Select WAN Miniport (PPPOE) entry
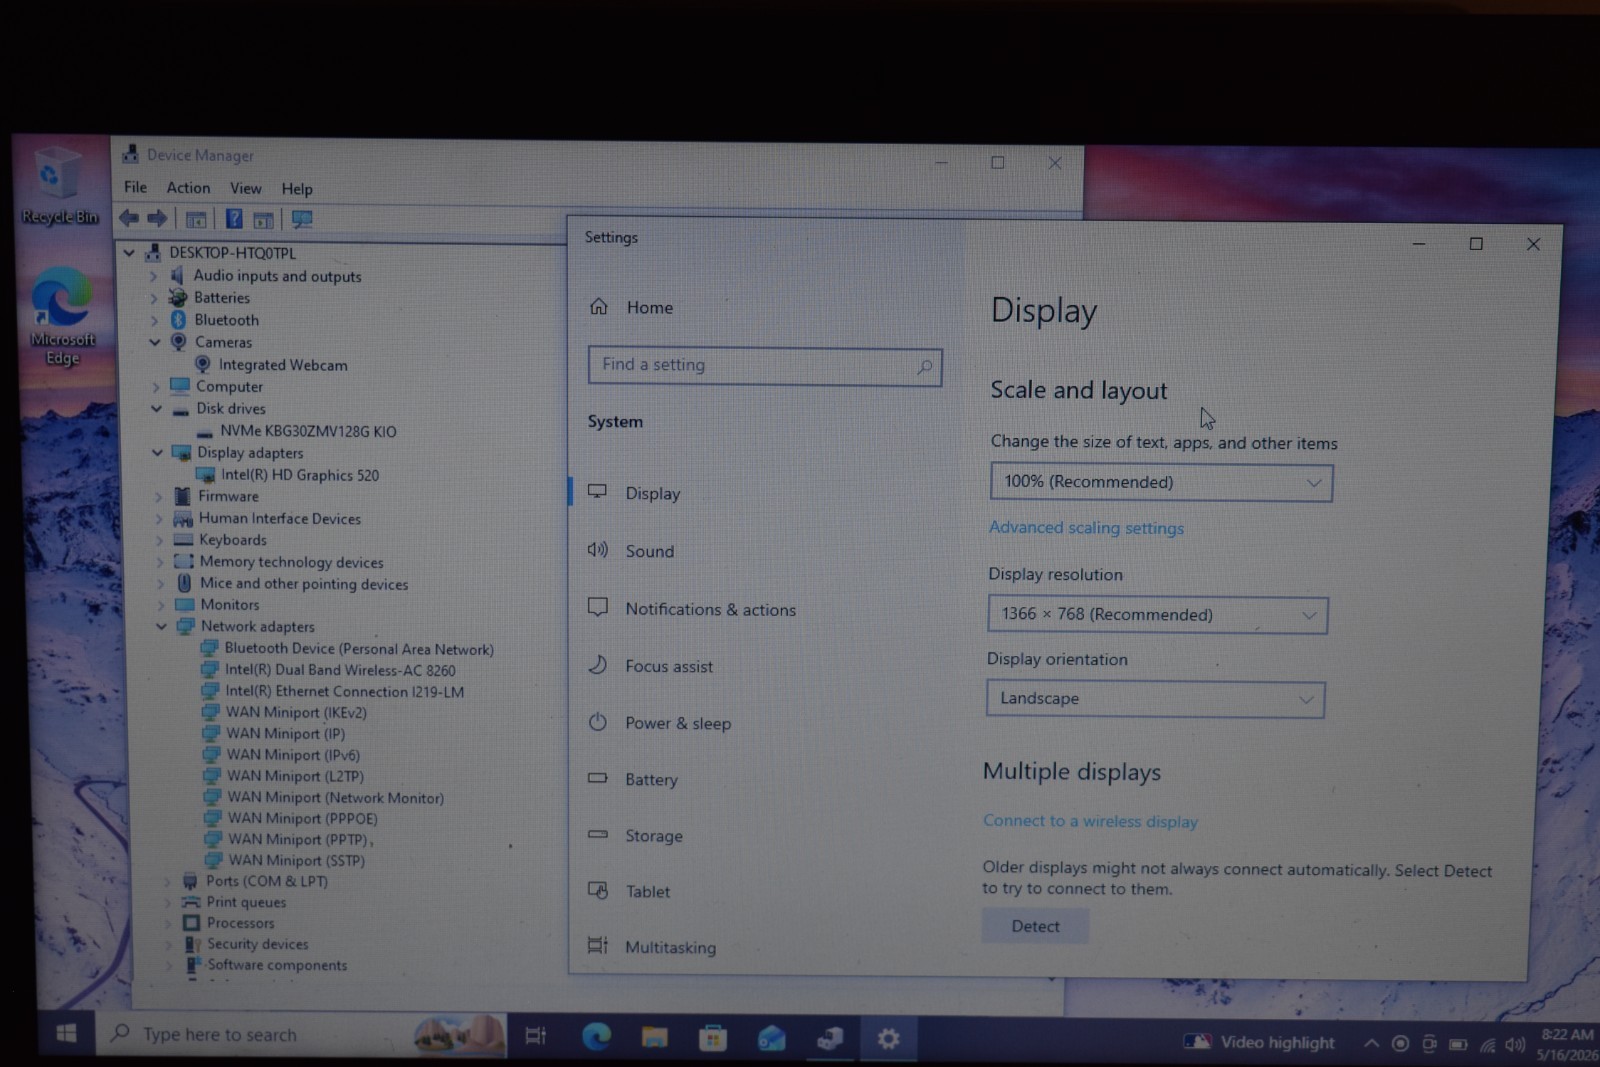1600x1067 pixels. tap(302, 818)
